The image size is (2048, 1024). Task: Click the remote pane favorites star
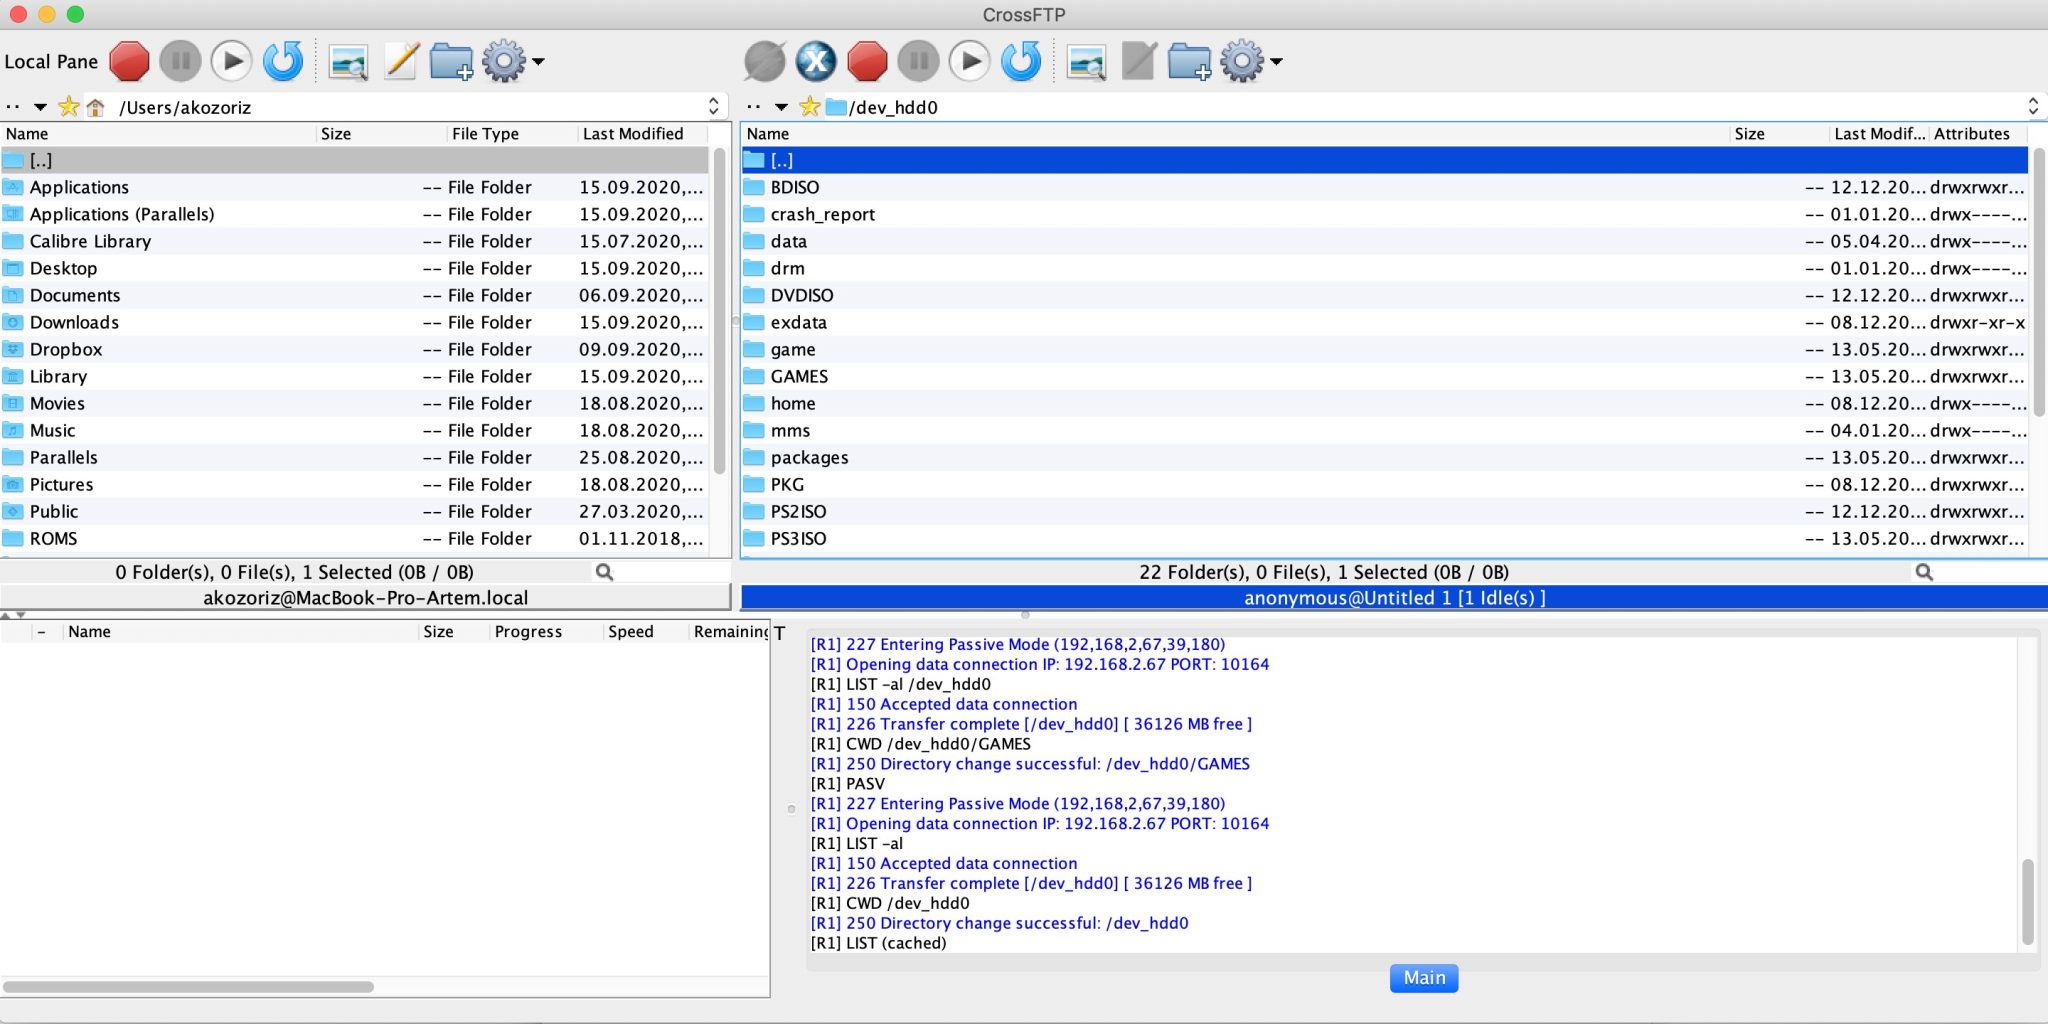[x=810, y=107]
